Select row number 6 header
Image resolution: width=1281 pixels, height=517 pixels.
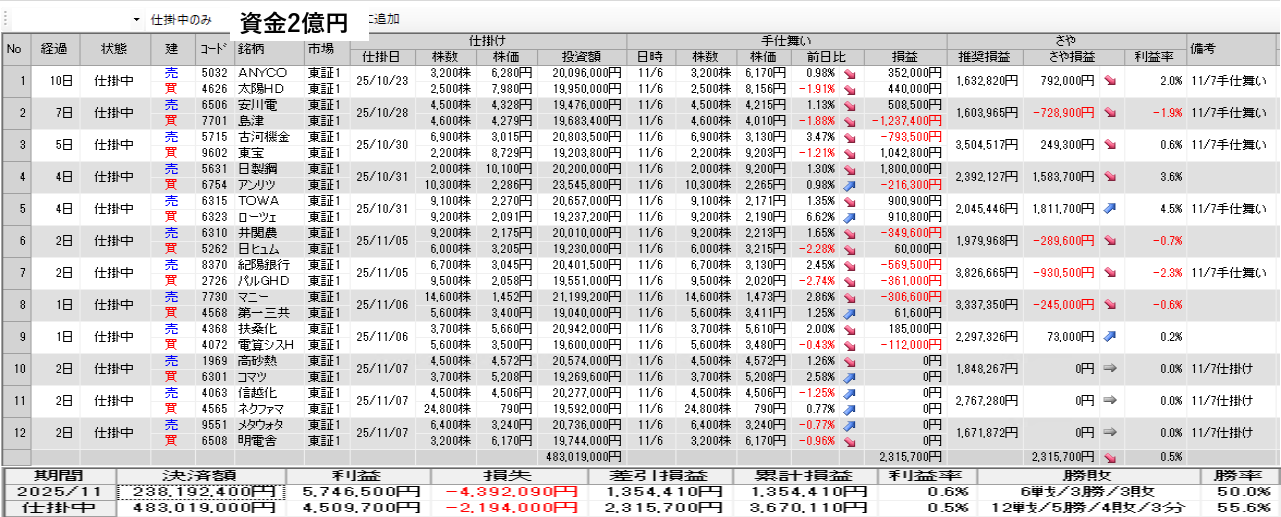click(16, 241)
